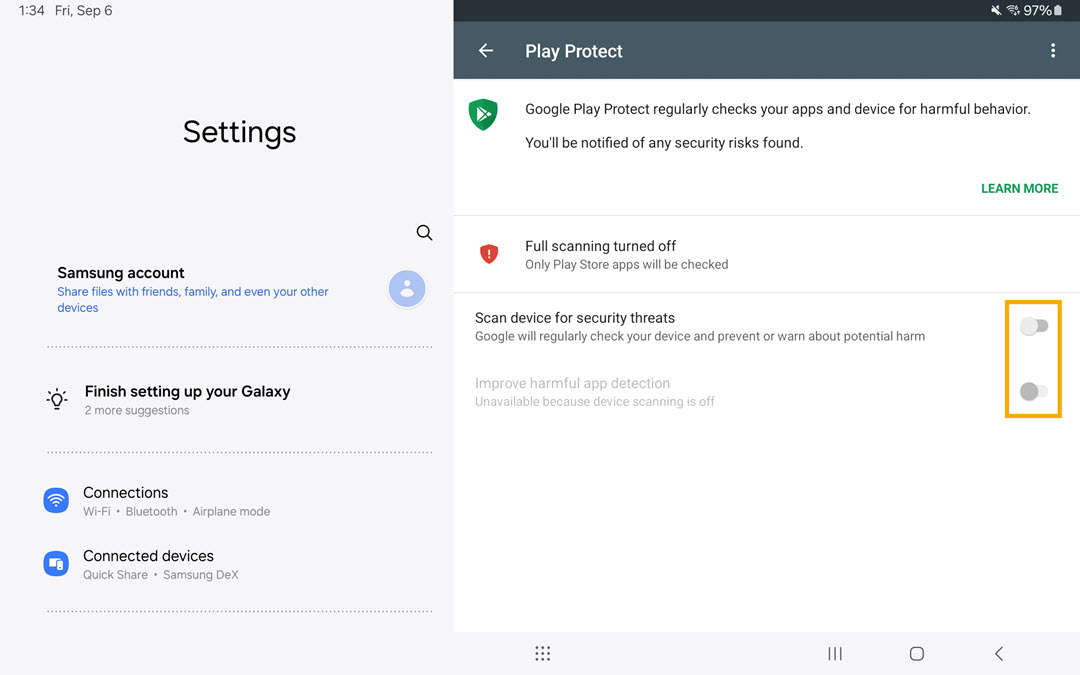Viewport: 1080px width, 675px height.
Task: Open the Connections settings item
Action: click(x=176, y=501)
